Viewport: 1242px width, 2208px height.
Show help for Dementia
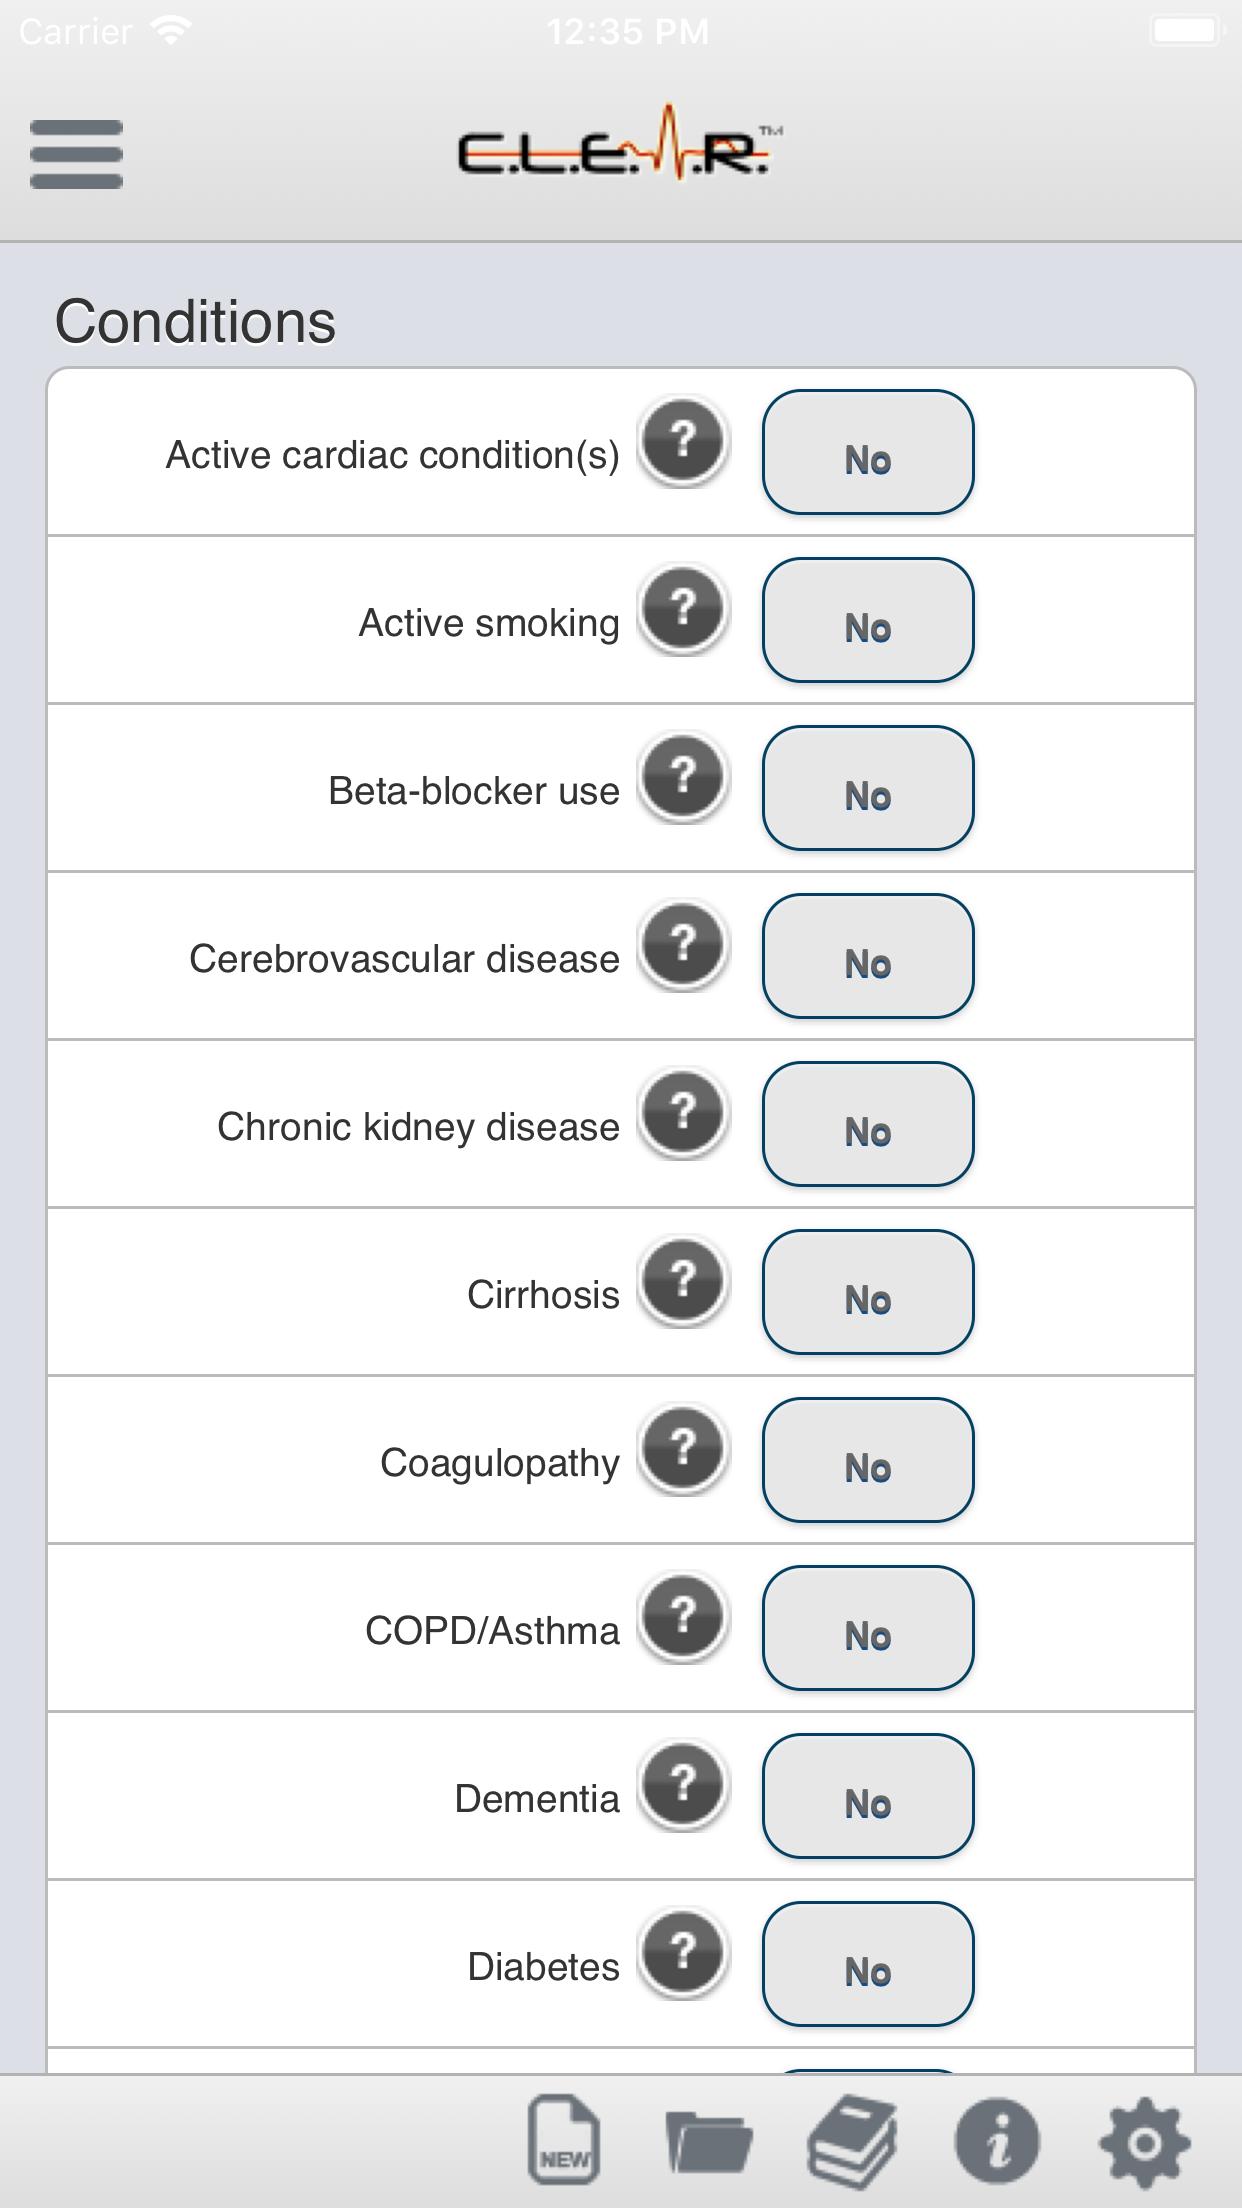click(x=684, y=1786)
